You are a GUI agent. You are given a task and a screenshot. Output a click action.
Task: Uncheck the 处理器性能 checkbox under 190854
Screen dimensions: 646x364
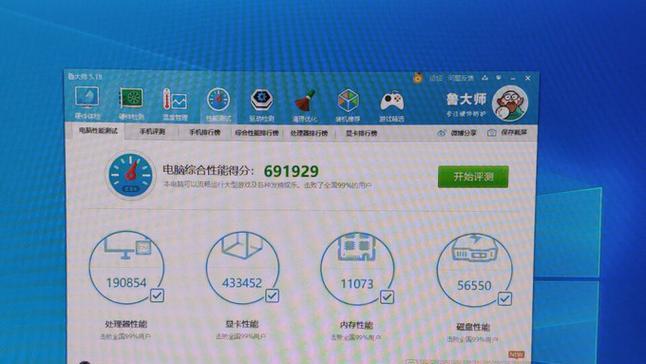click(157, 295)
